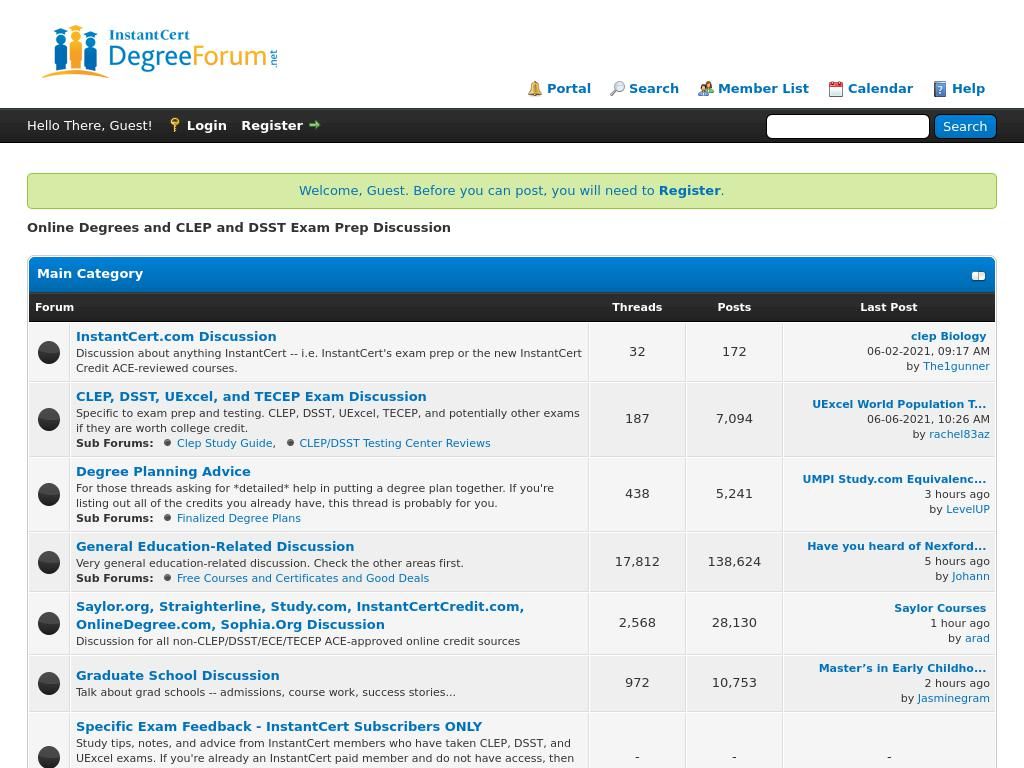
Task: View user LevelUP profile
Action: click(968, 509)
